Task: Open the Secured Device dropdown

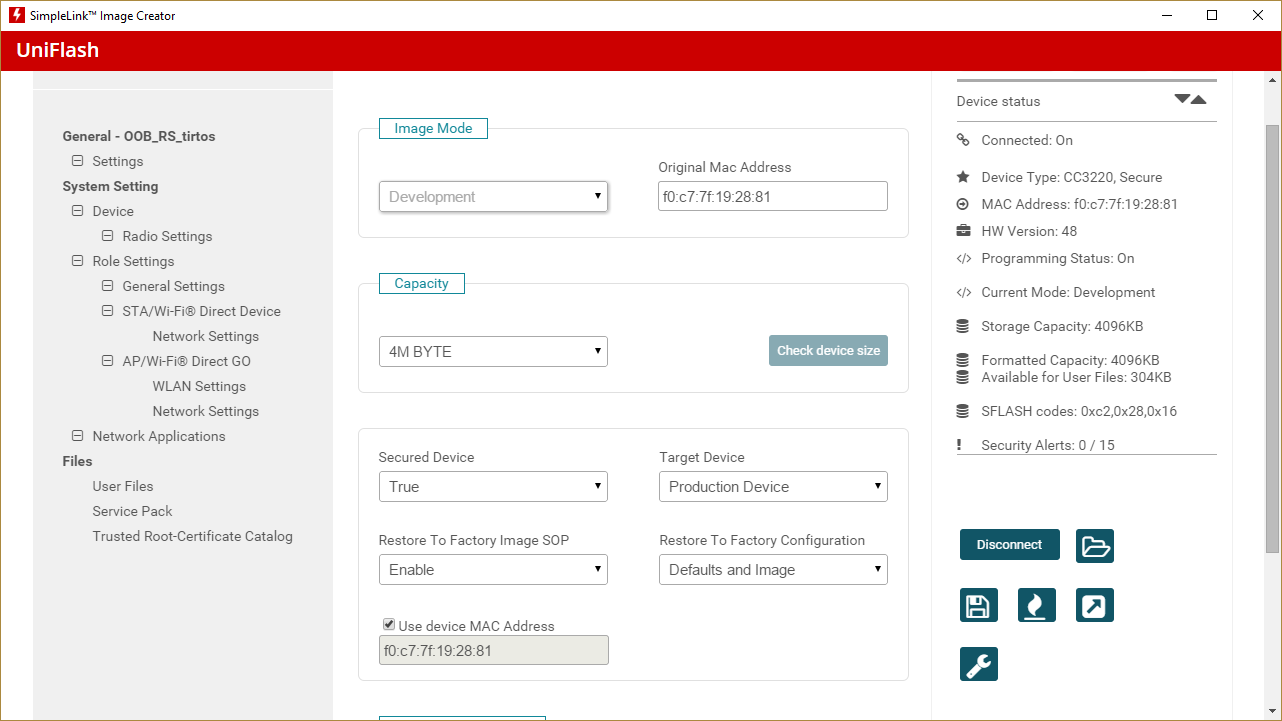Action: [493, 487]
